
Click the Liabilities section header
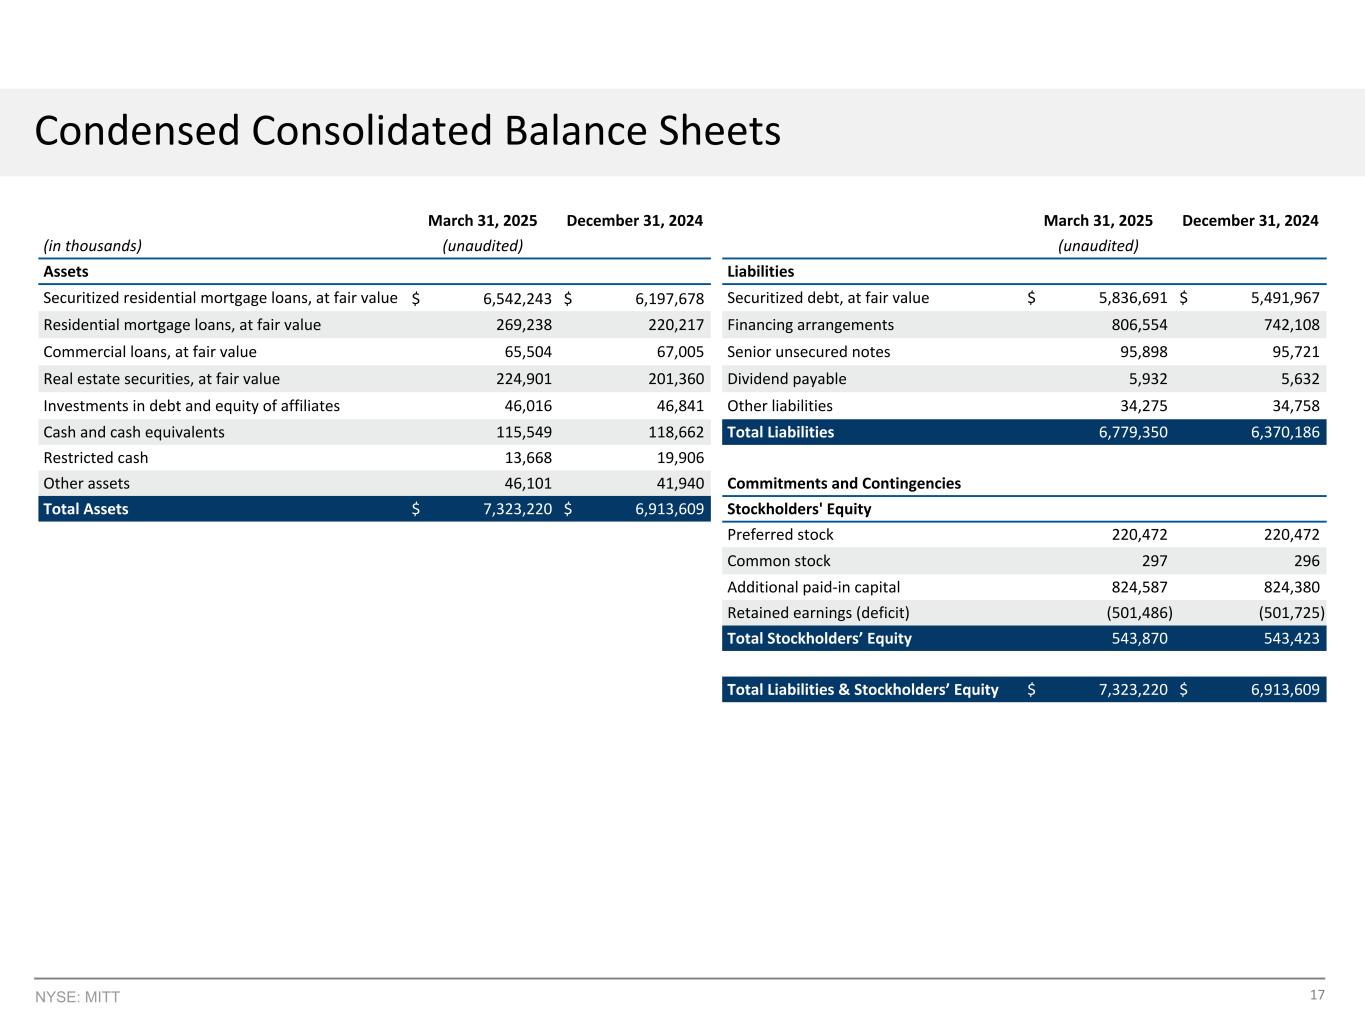click(x=760, y=271)
